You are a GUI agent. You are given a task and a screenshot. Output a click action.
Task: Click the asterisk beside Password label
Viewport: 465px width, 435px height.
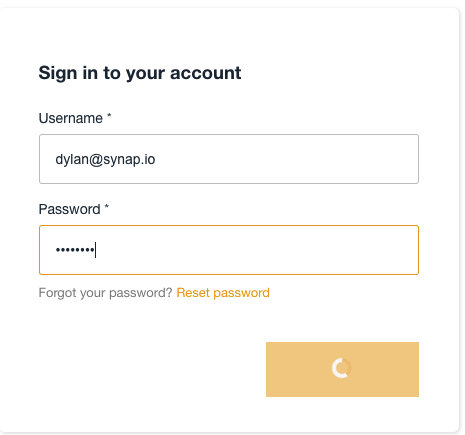107,207
